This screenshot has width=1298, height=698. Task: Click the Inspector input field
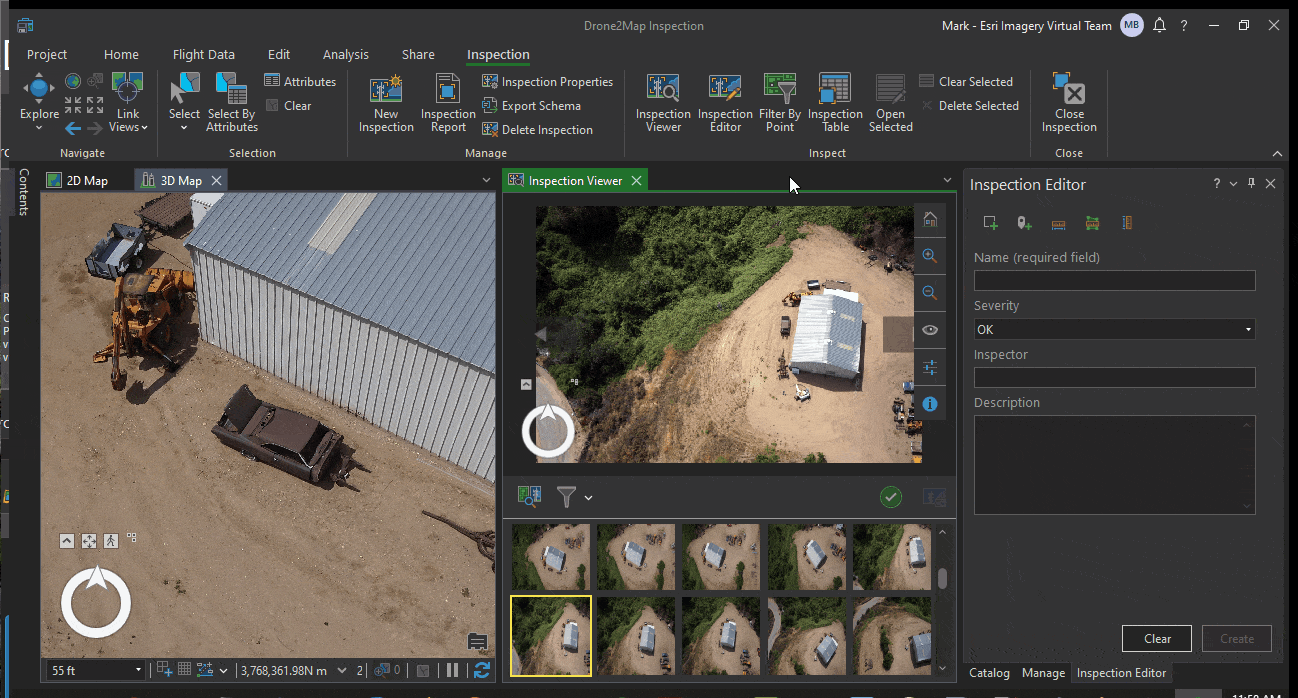(1114, 377)
